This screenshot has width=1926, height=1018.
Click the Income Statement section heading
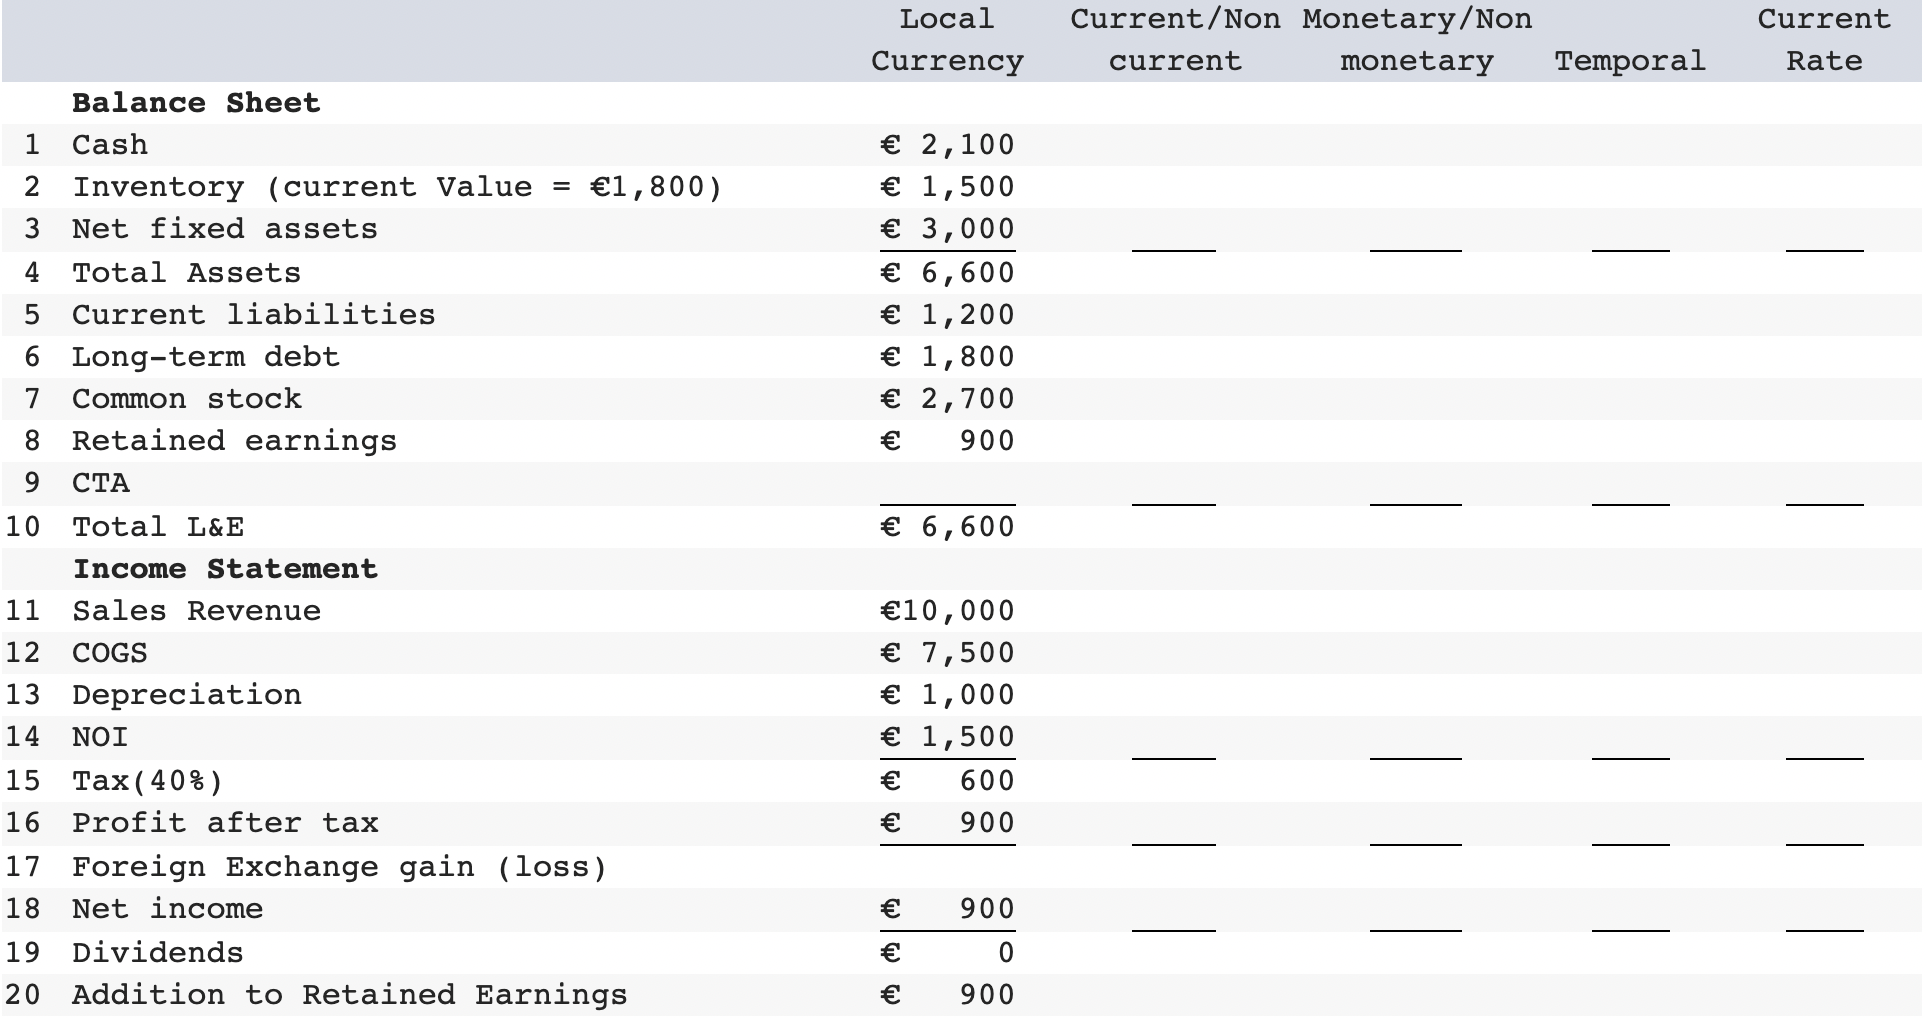pos(224,567)
